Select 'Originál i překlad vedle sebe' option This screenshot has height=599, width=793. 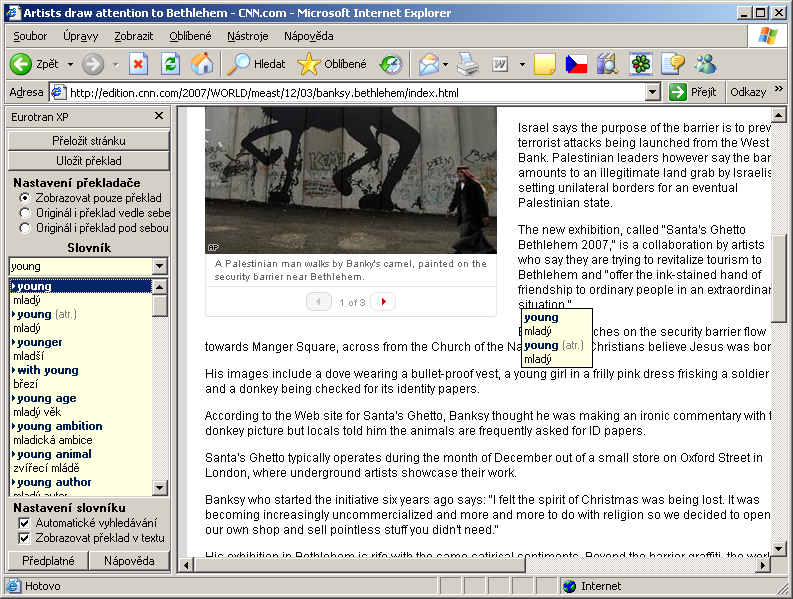(25, 213)
